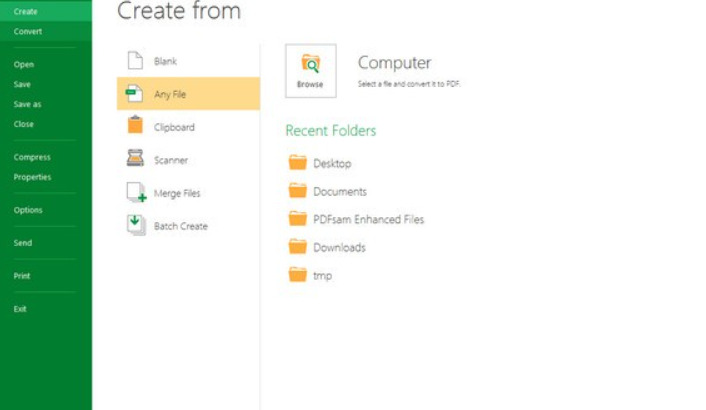Select the Any File label
The height and width of the screenshot is (410, 706).
coord(170,94)
